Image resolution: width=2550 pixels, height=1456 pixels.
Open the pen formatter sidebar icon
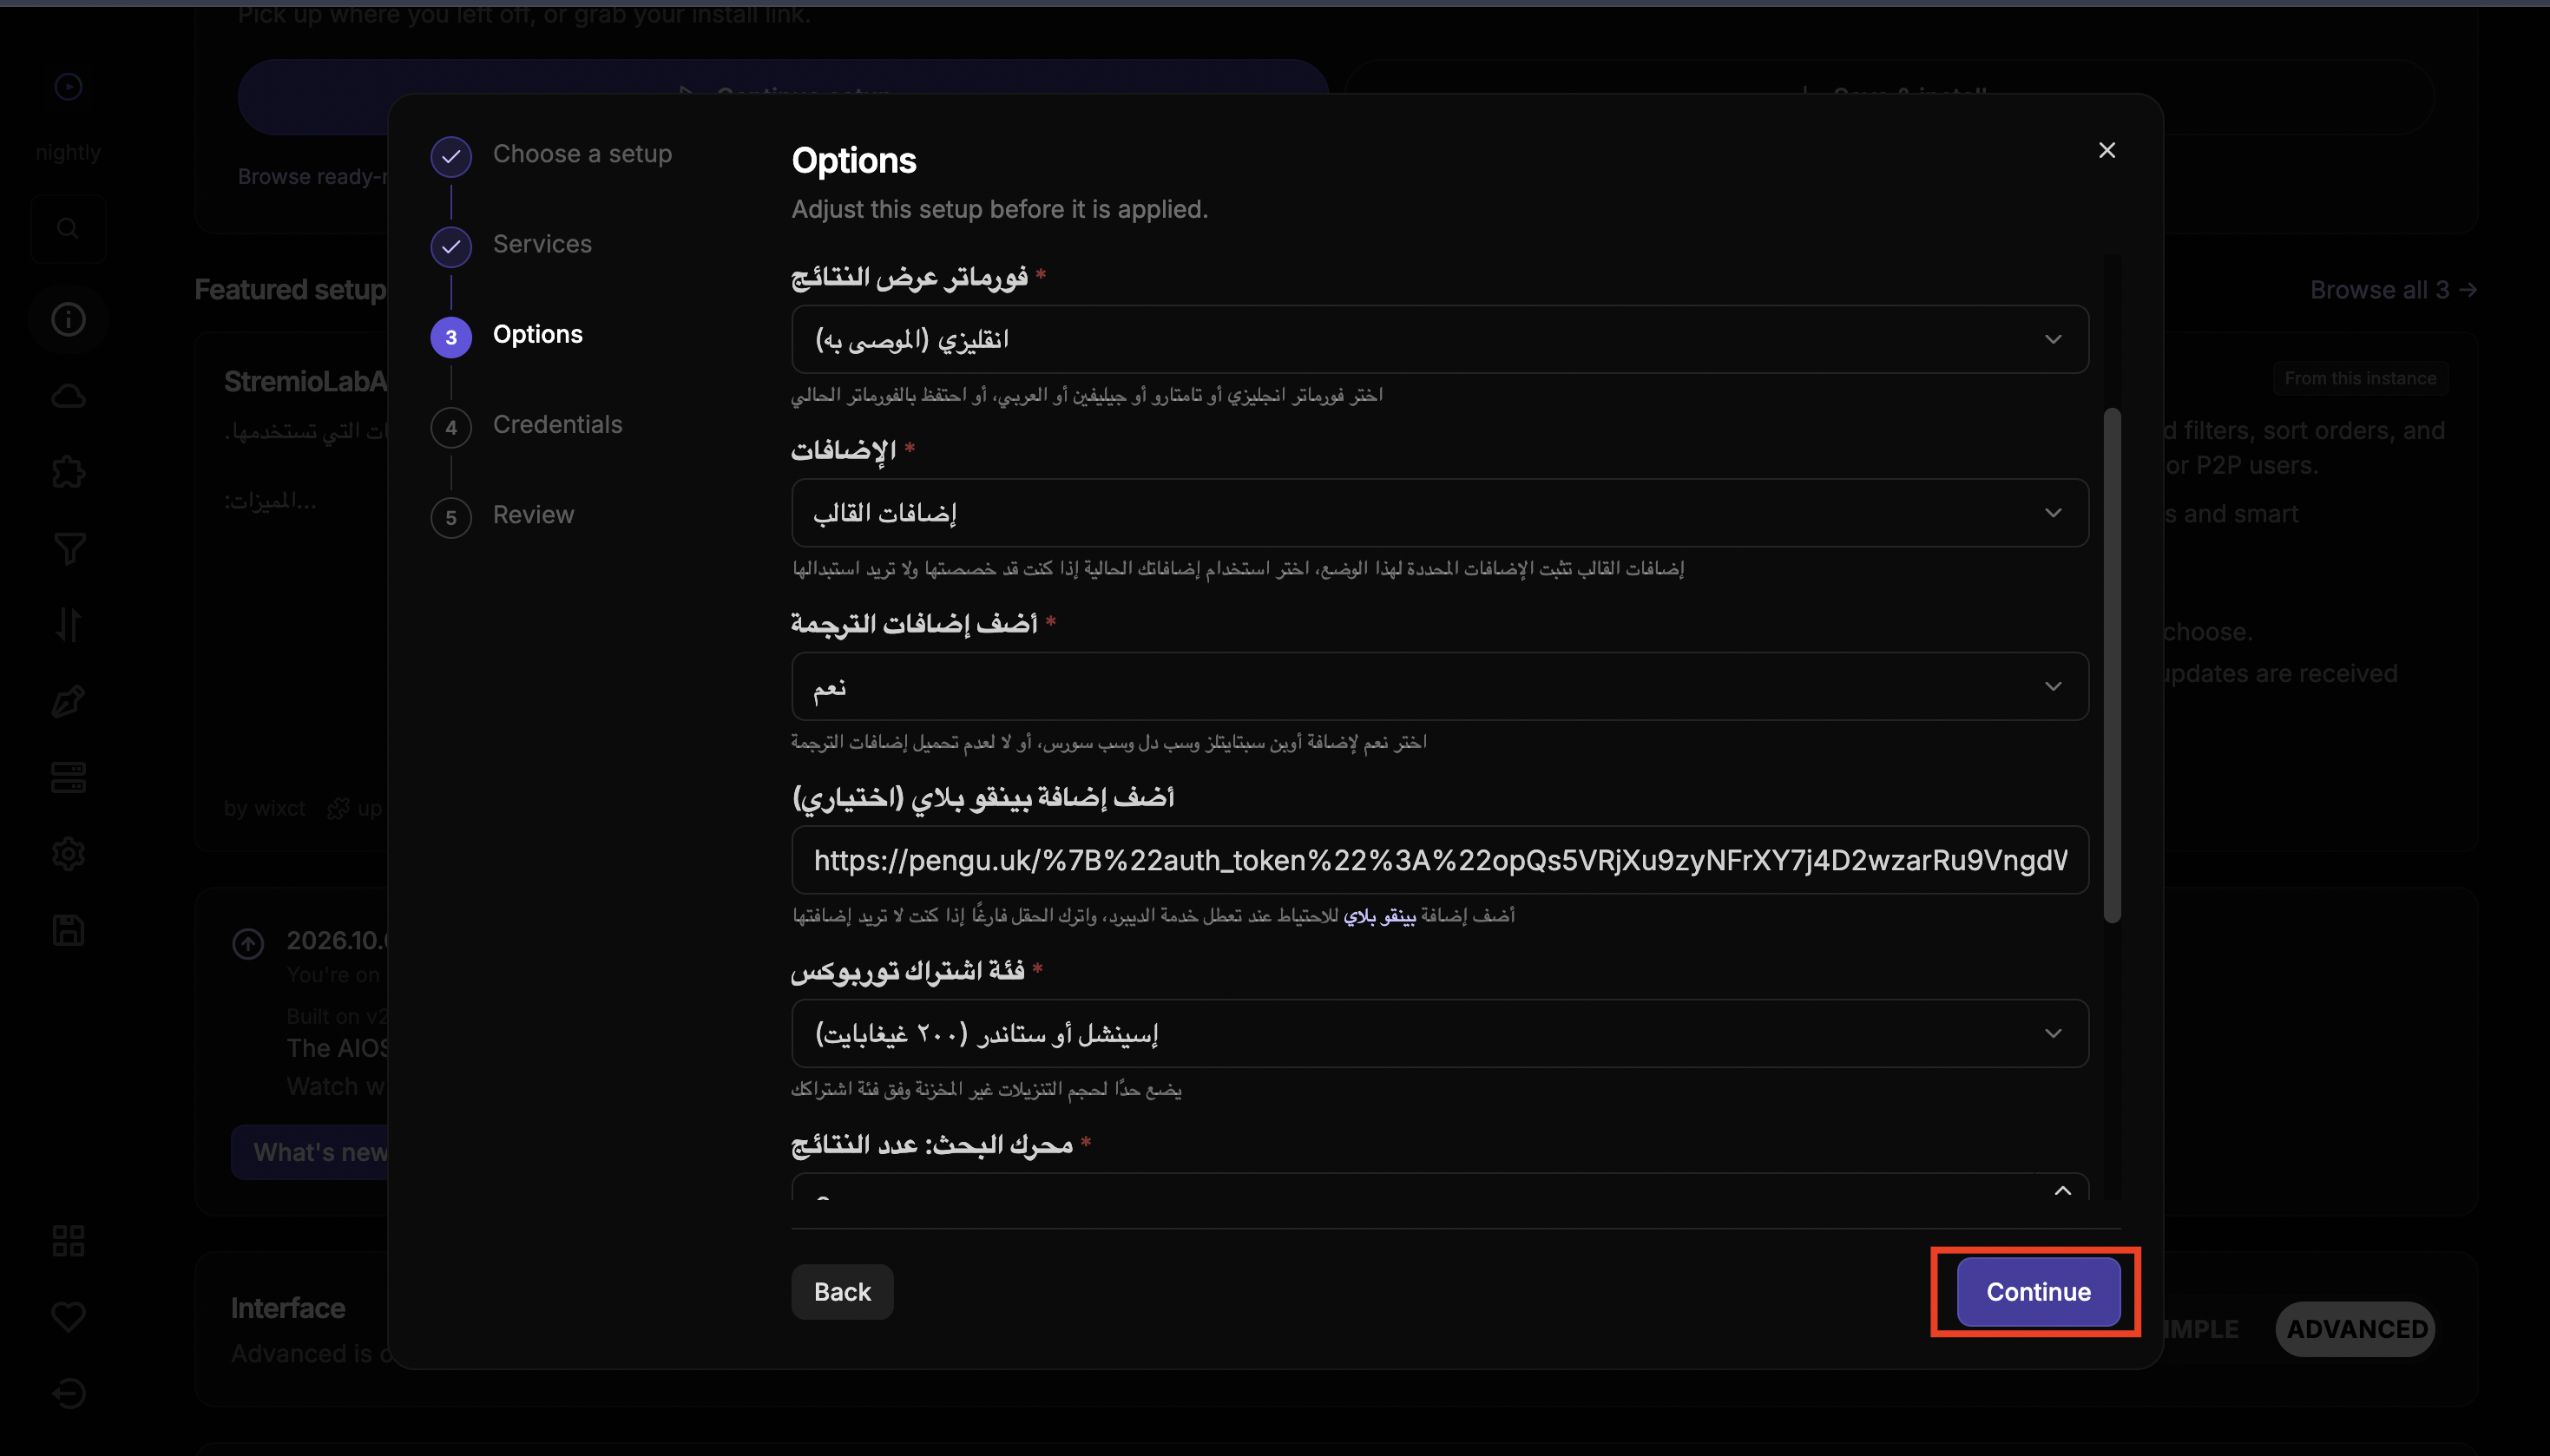pos(68,701)
